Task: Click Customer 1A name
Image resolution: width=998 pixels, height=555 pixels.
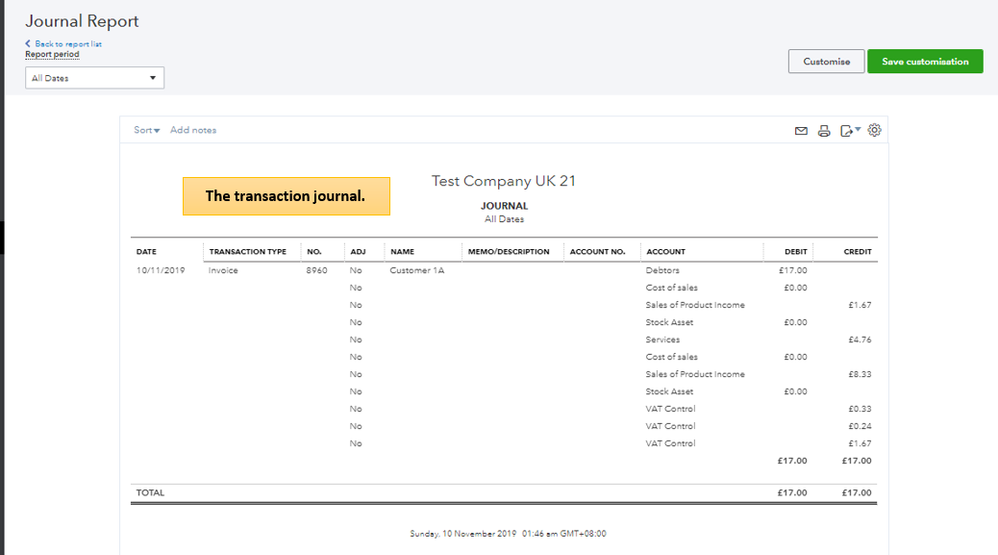Action: click(x=417, y=270)
